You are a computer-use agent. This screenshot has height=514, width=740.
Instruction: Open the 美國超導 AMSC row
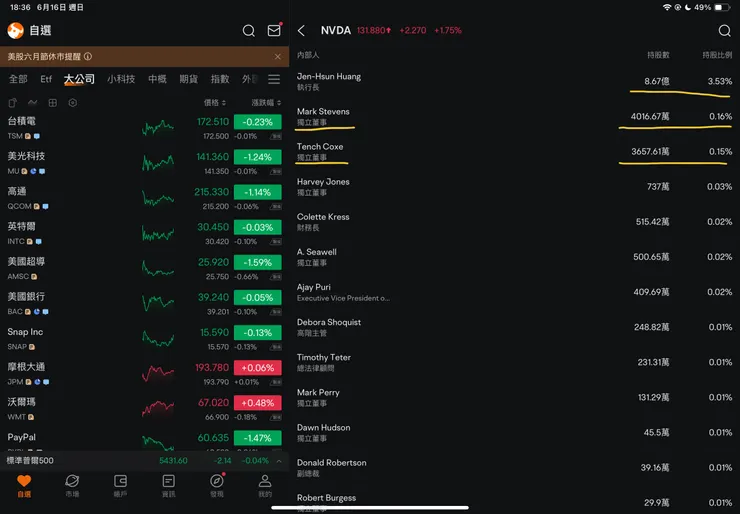coord(144,268)
